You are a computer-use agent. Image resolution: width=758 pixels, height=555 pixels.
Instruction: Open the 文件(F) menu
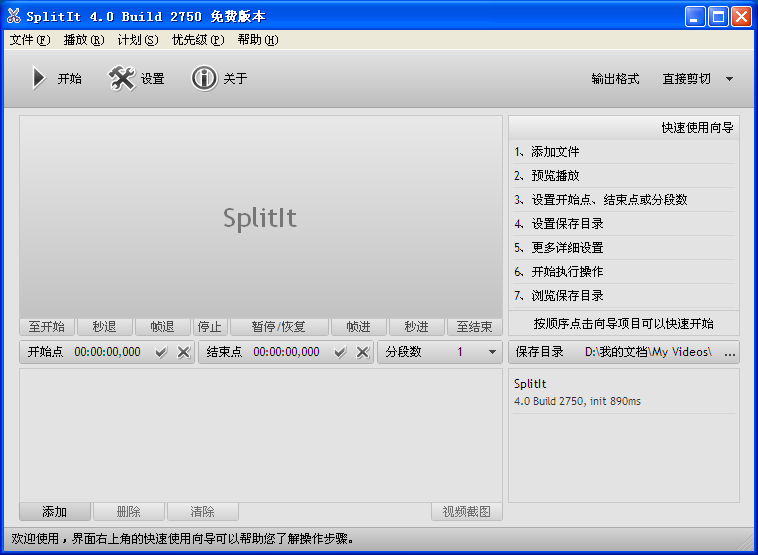(30, 40)
